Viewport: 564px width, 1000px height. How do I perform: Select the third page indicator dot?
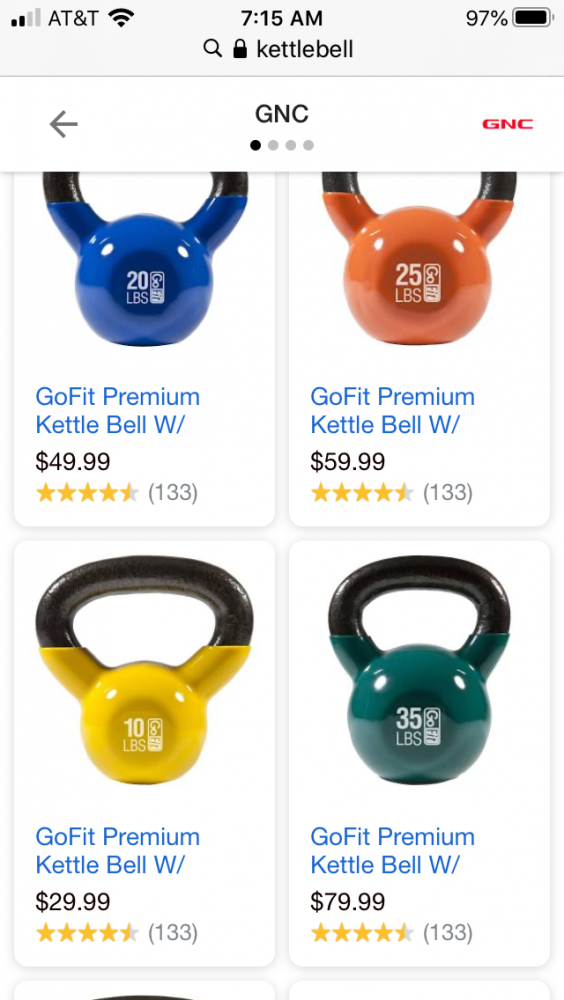(x=290, y=145)
